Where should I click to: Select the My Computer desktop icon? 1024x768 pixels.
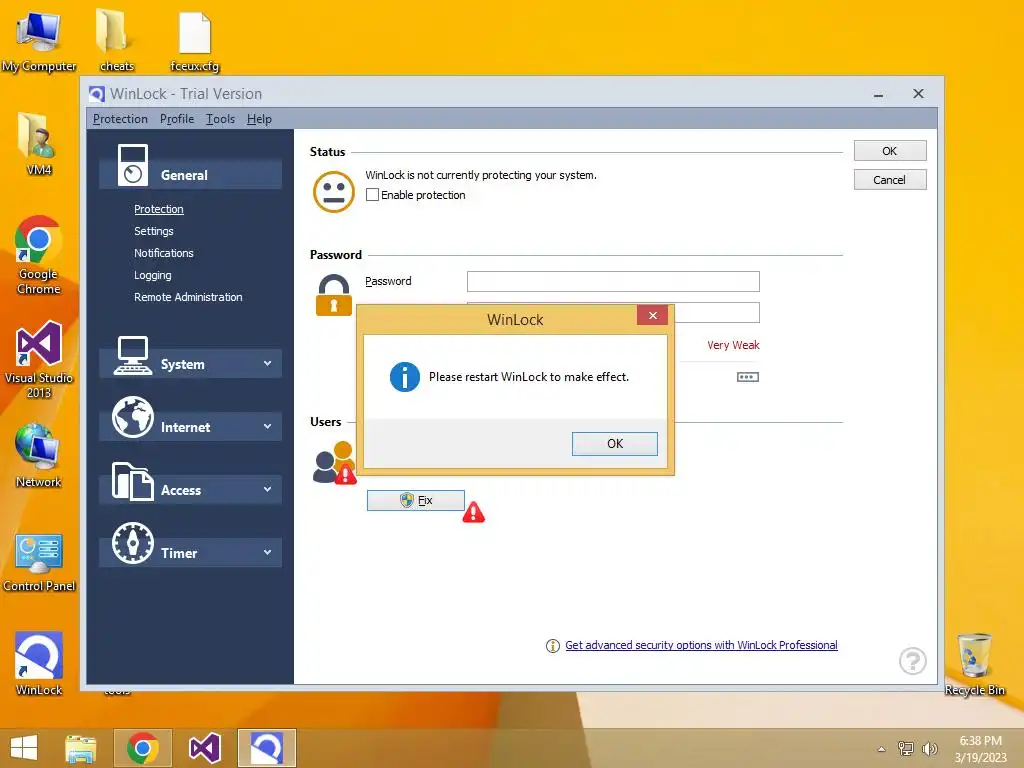pyautogui.click(x=39, y=40)
